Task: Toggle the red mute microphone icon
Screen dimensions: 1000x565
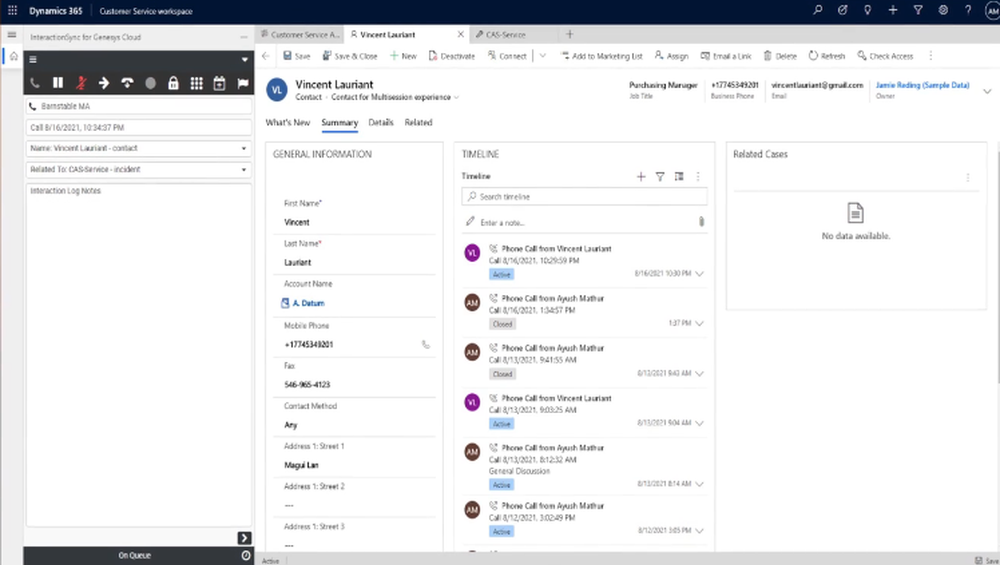Action: point(81,83)
